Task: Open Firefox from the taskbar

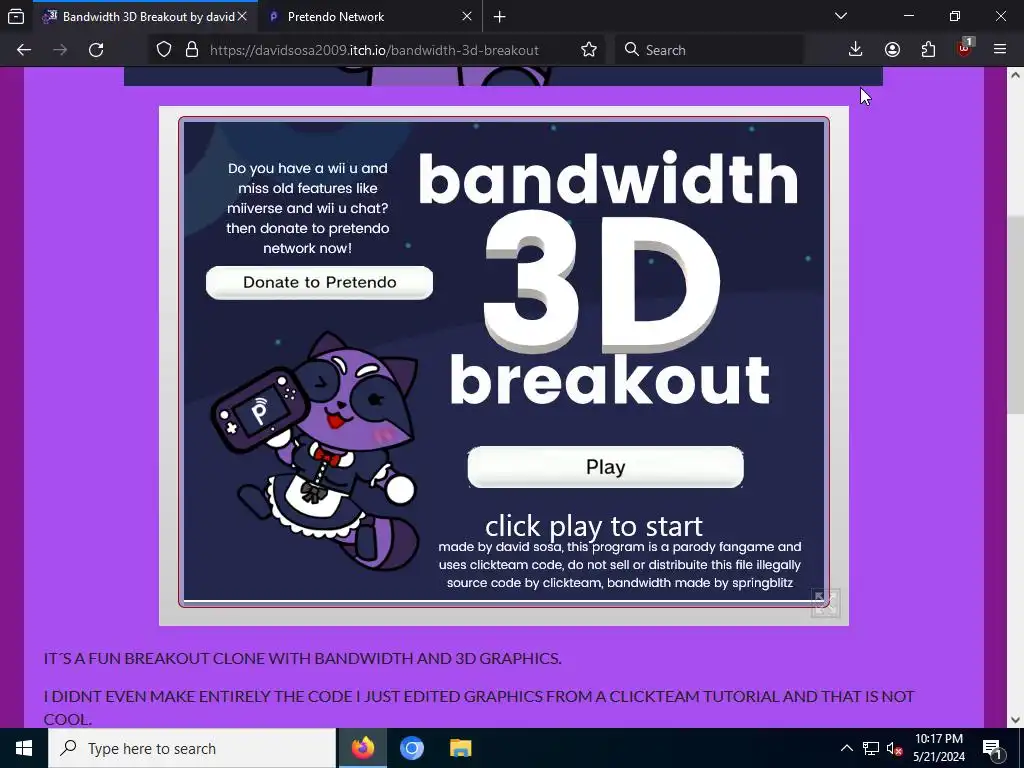Action: point(362,748)
